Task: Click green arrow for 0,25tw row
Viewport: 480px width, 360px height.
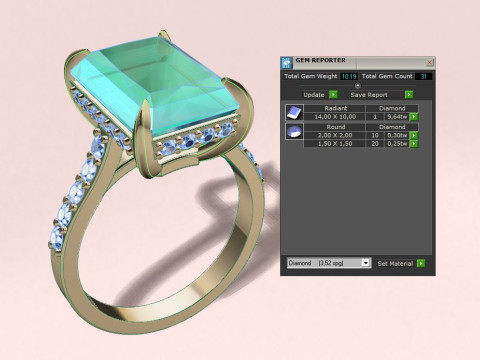Action: coord(414,144)
